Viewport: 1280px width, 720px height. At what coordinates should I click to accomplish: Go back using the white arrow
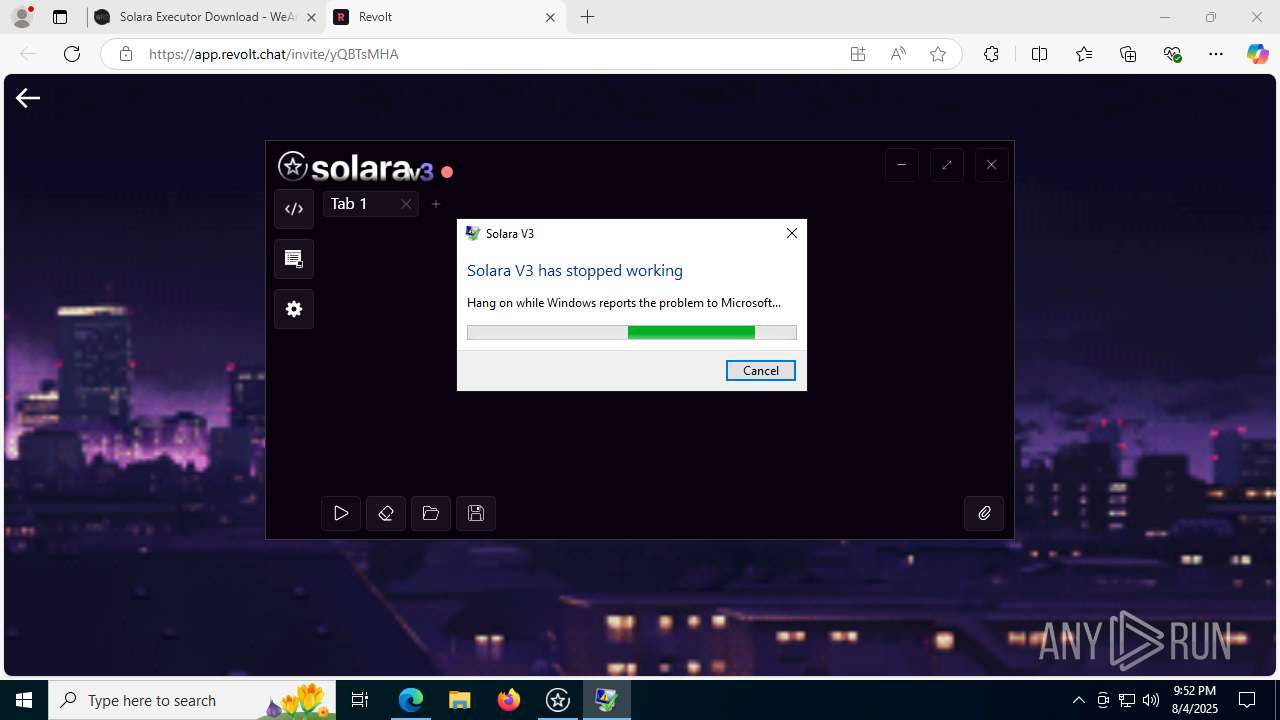tap(28, 97)
